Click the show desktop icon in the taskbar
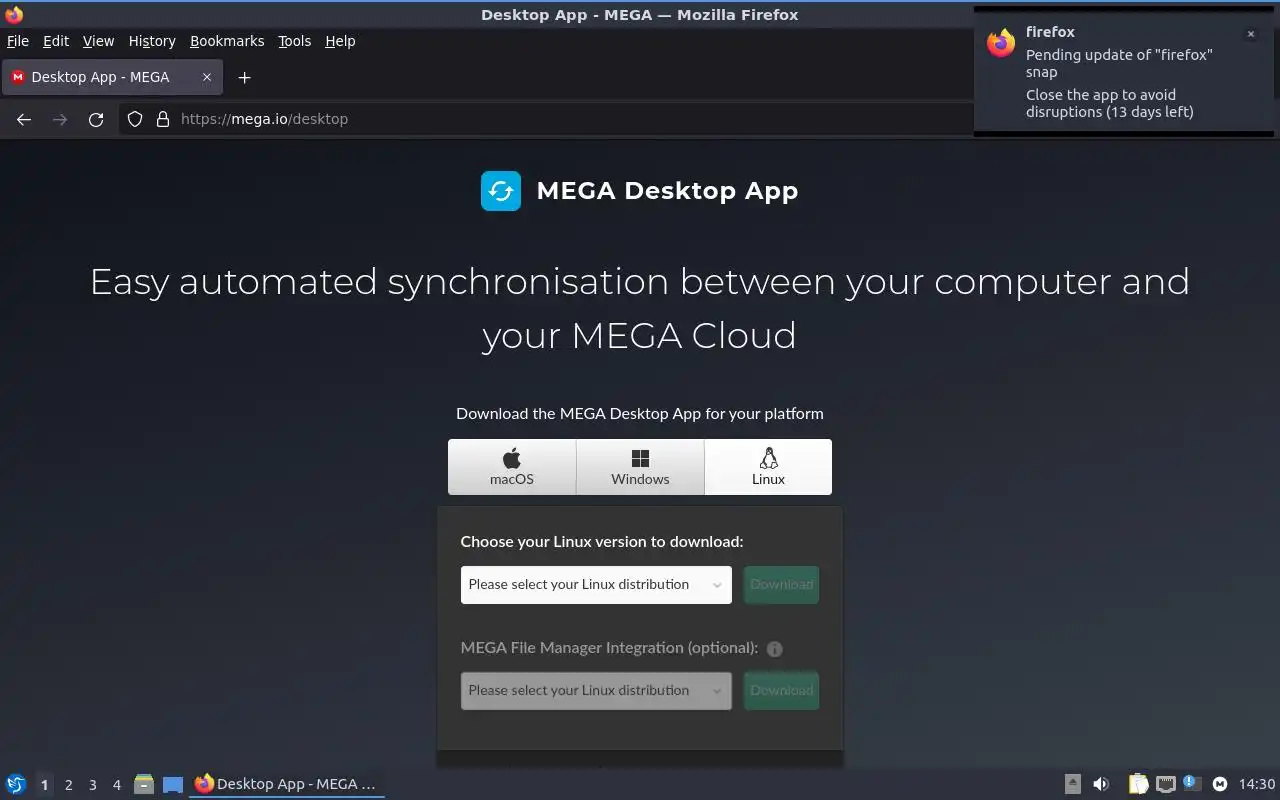Image resolution: width=1280 pixels, height=800 pixels. (x=173, y=784)
